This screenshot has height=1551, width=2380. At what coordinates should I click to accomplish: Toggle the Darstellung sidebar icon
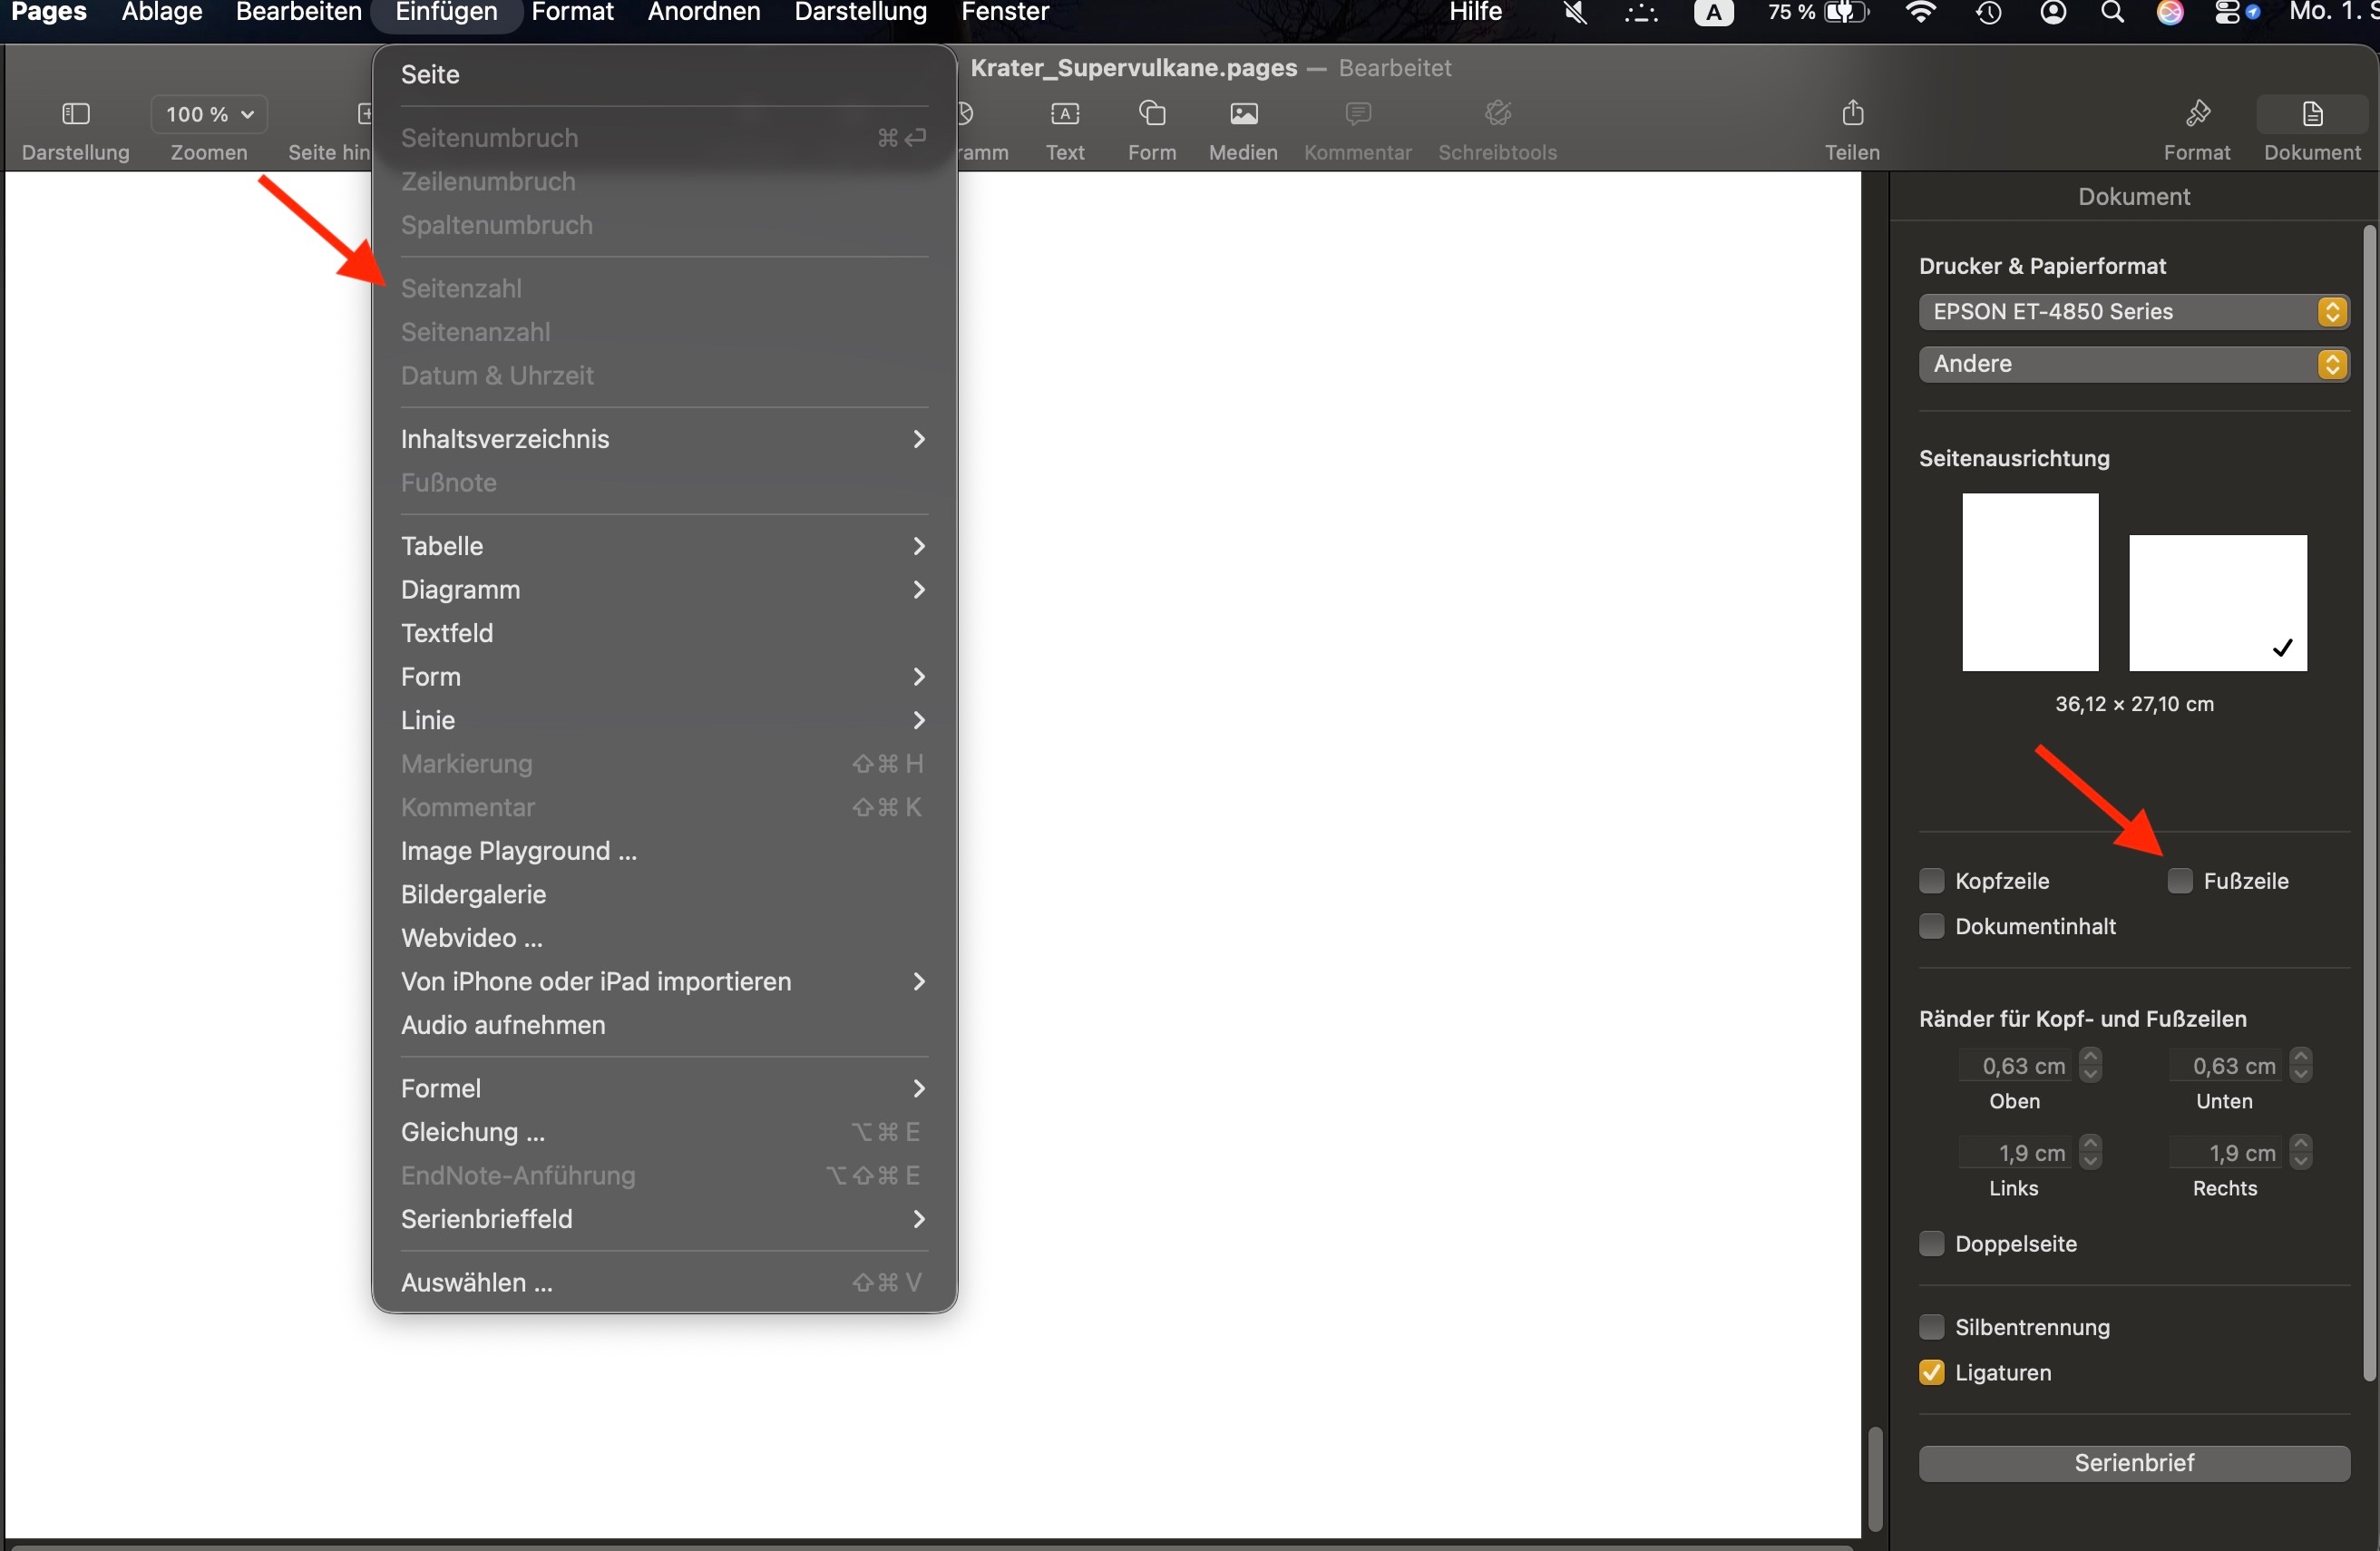click(x=76, y=114)
